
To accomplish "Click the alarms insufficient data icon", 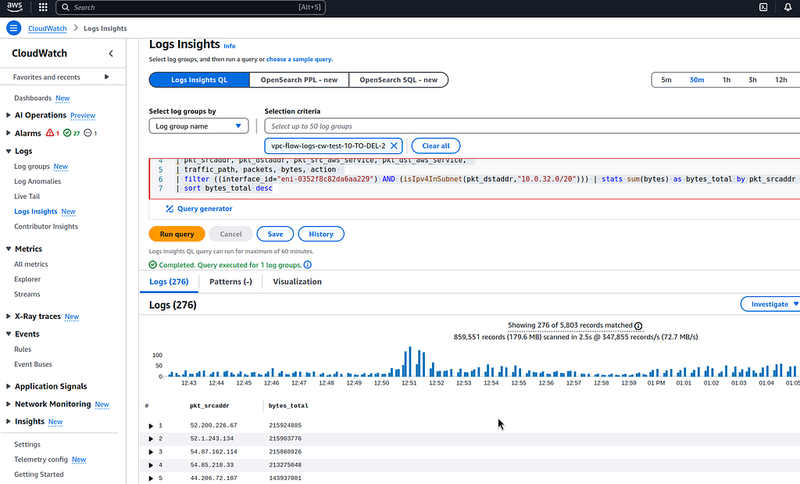I will 88,133.
